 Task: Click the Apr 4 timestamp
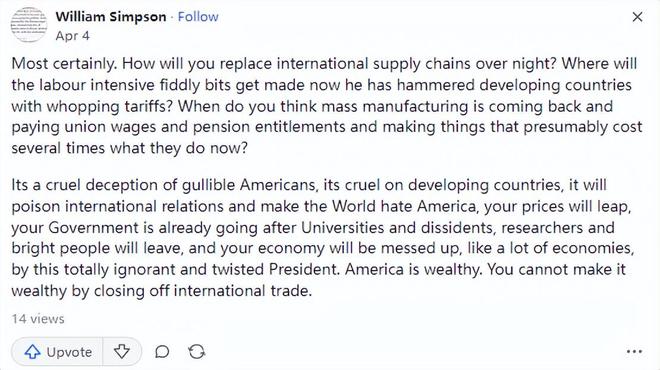pyautogui.click(x=72, y=36)
